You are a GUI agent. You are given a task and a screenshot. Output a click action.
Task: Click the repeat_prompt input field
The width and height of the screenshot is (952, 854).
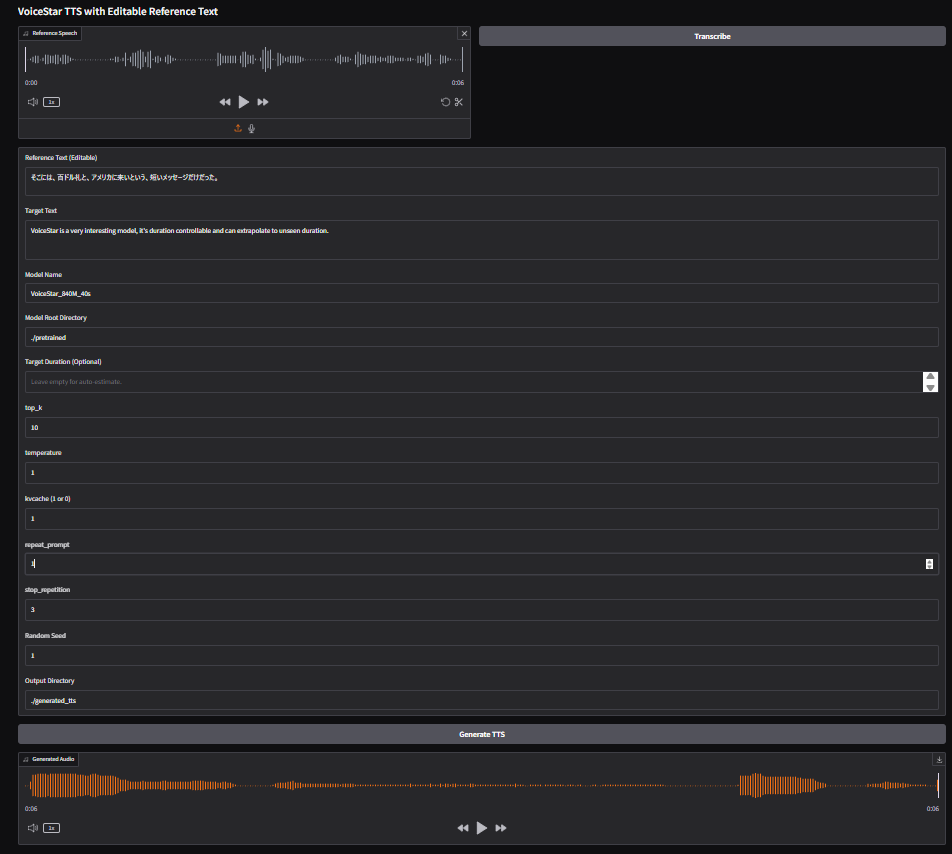(481, 564)
